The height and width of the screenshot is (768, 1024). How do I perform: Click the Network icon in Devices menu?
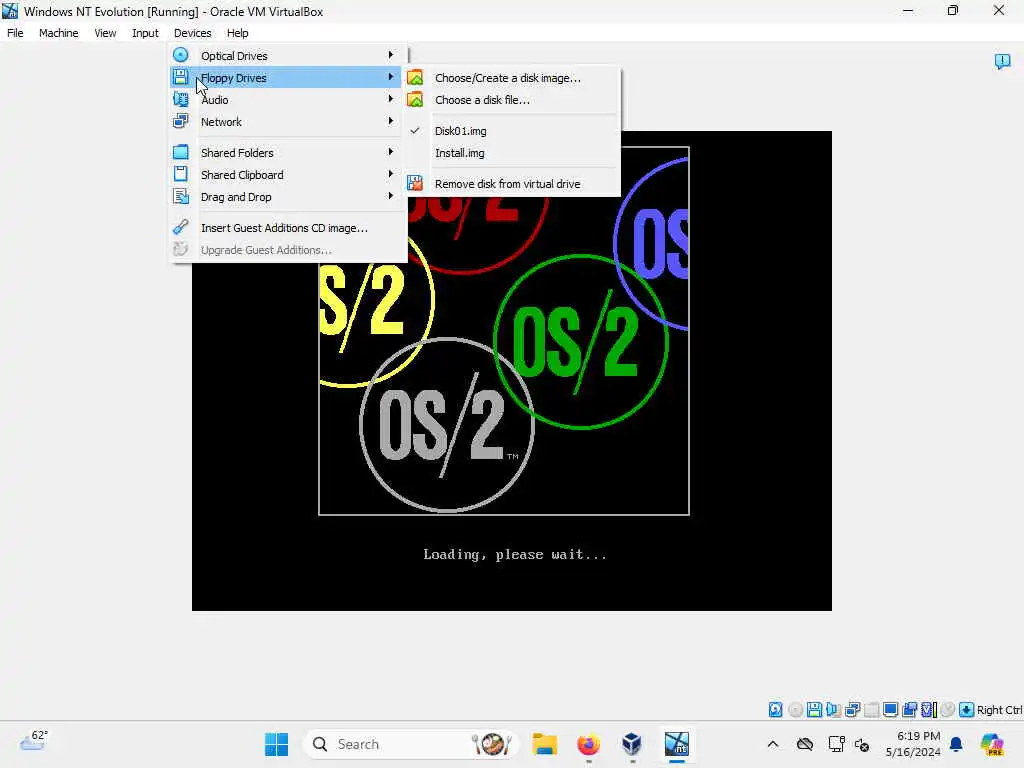(x=181, y=121)
